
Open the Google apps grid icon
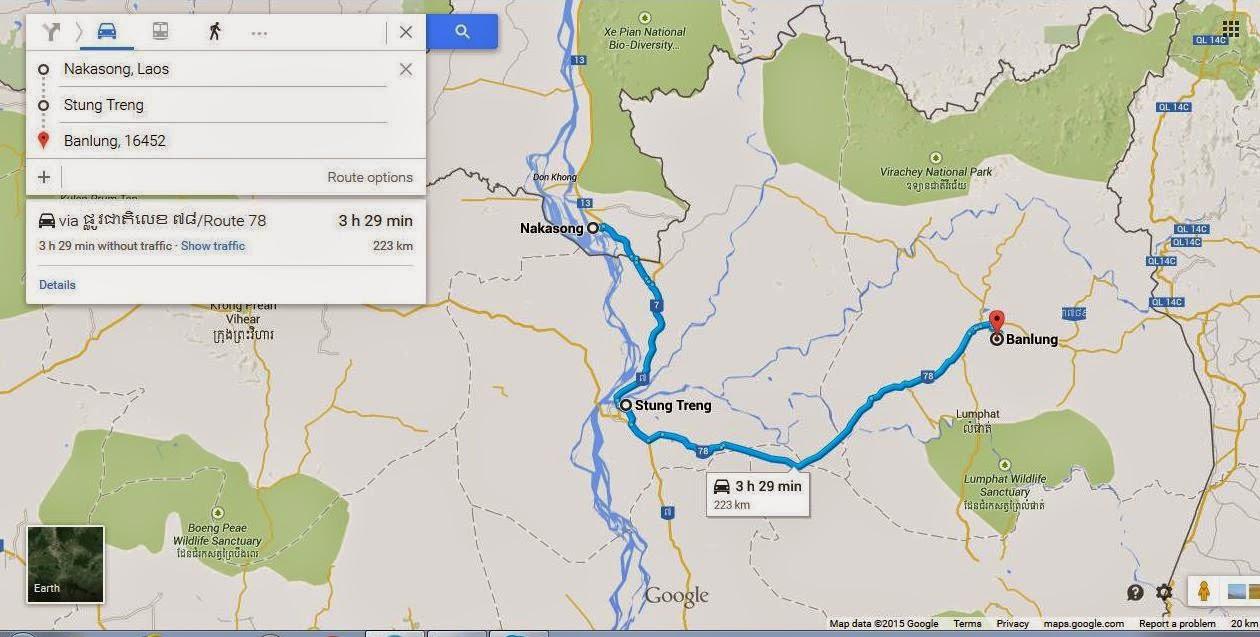point(1231,28)
